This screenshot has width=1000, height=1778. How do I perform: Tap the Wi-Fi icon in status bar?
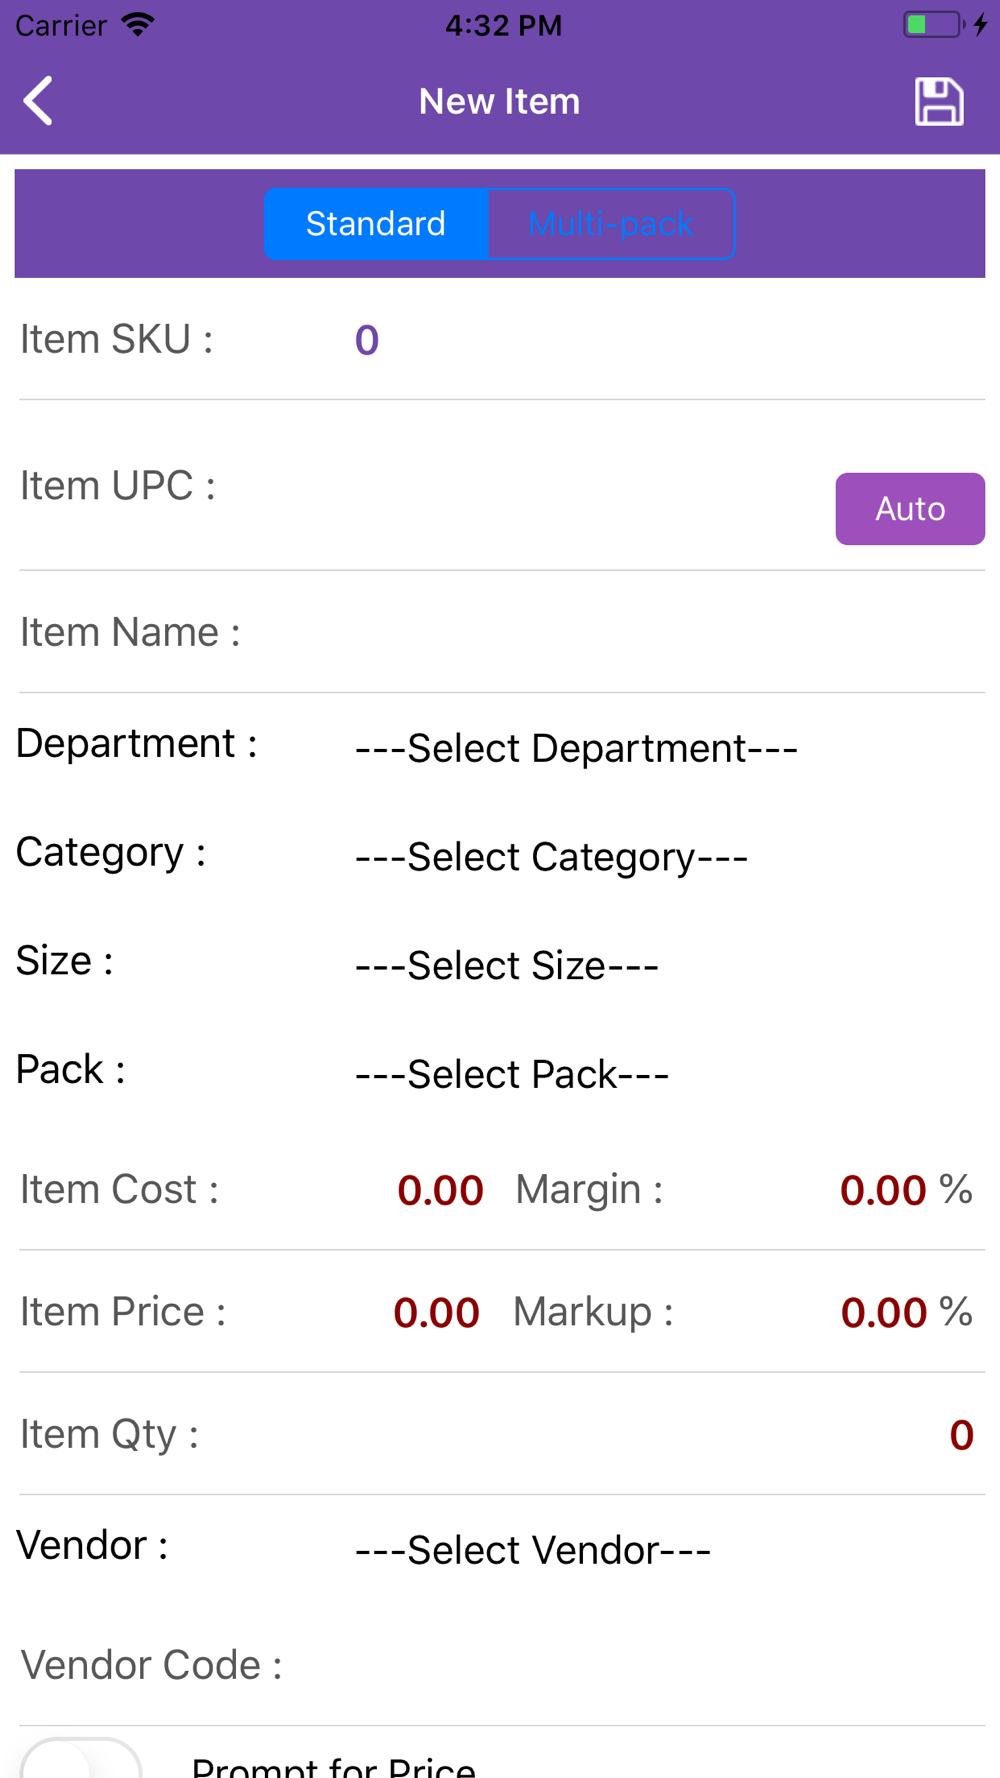138,24
